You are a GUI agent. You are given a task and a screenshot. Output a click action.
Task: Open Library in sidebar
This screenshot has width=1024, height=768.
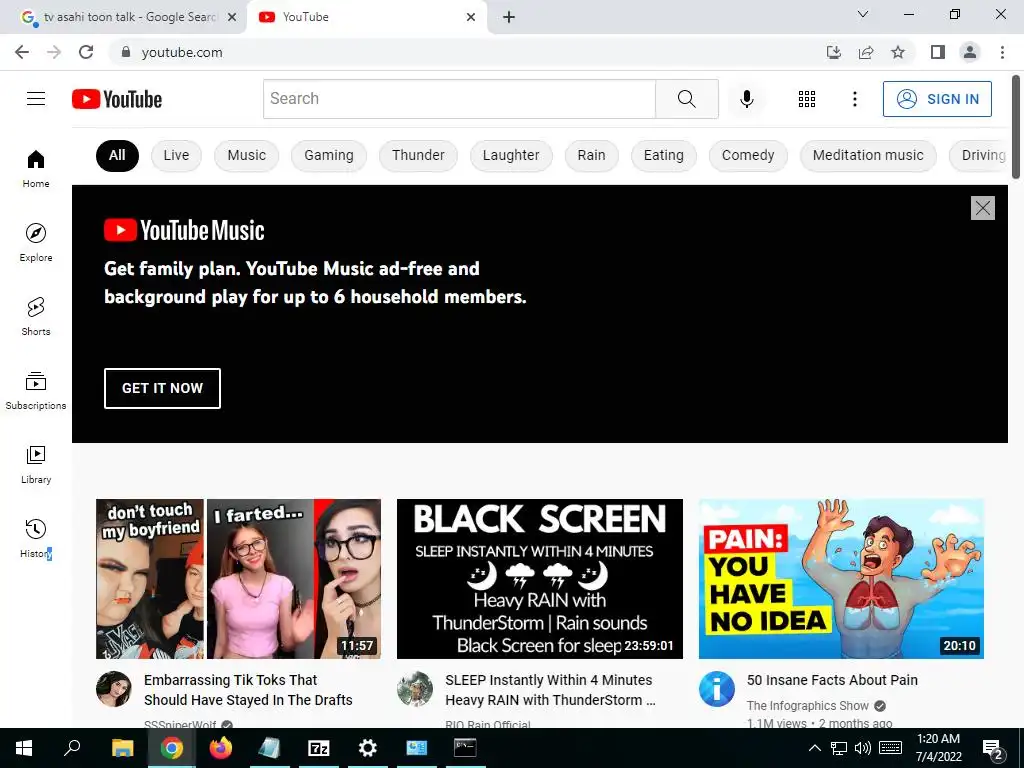36,464
